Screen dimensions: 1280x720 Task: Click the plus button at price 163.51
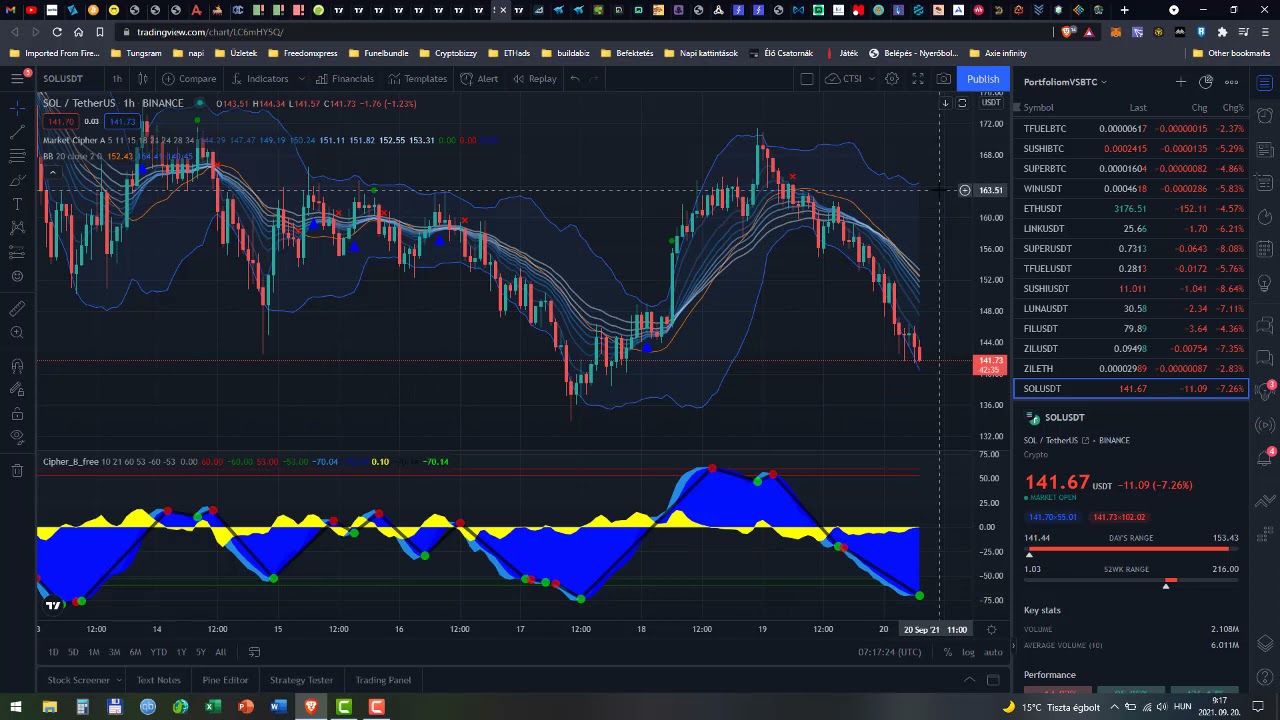point(964,190)
